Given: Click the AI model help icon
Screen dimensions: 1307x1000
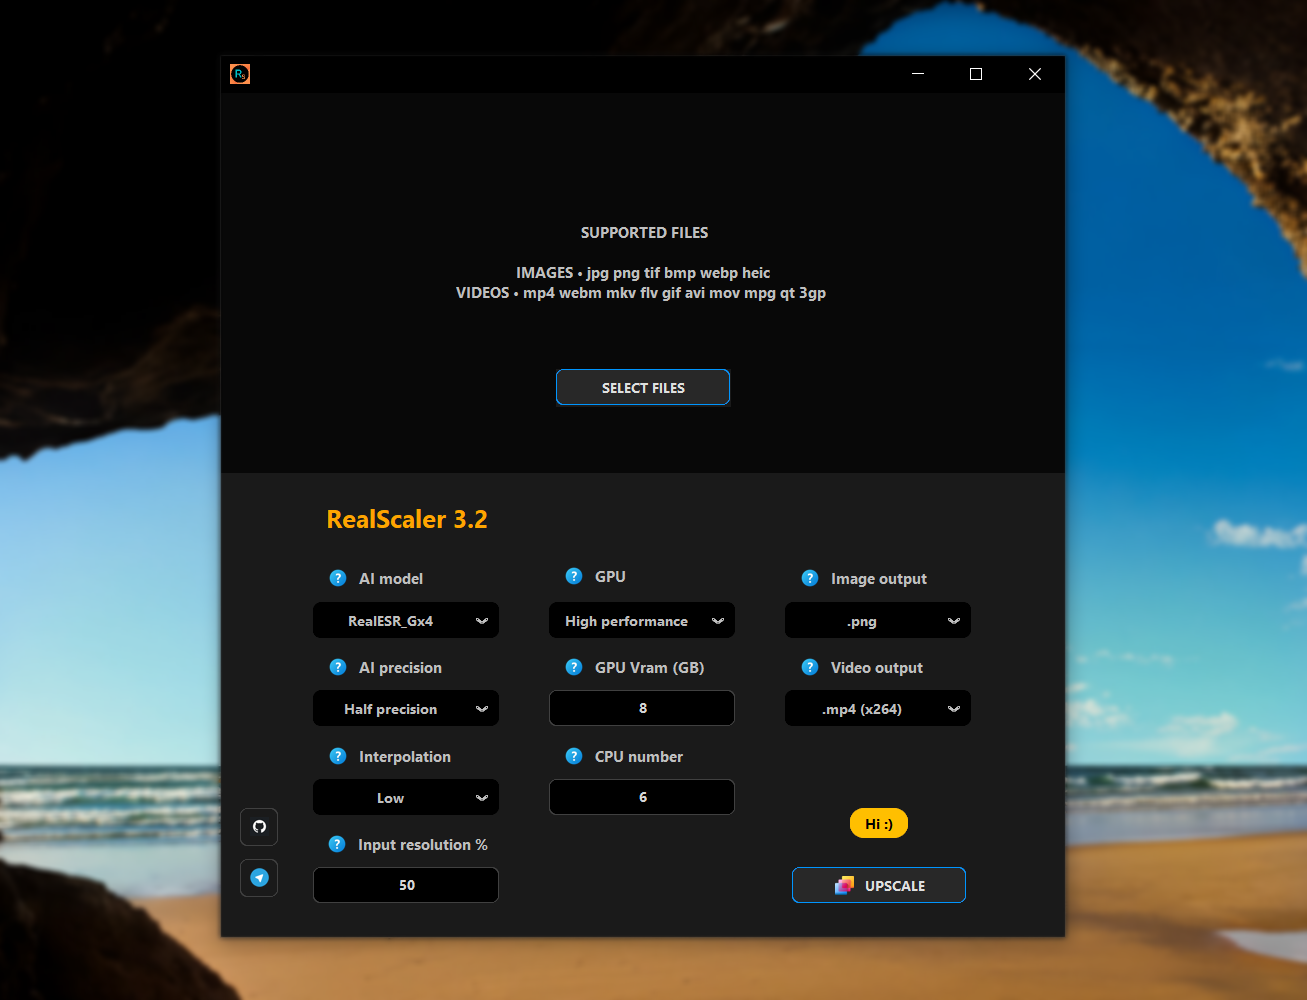Looking at the screenshot, I should (x=337, y=578).
